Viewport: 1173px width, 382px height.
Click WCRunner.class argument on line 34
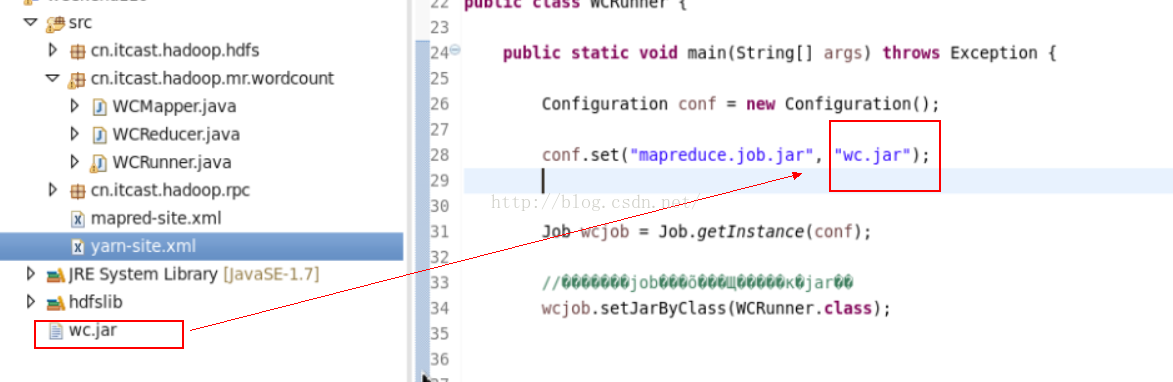pos(804,308)
